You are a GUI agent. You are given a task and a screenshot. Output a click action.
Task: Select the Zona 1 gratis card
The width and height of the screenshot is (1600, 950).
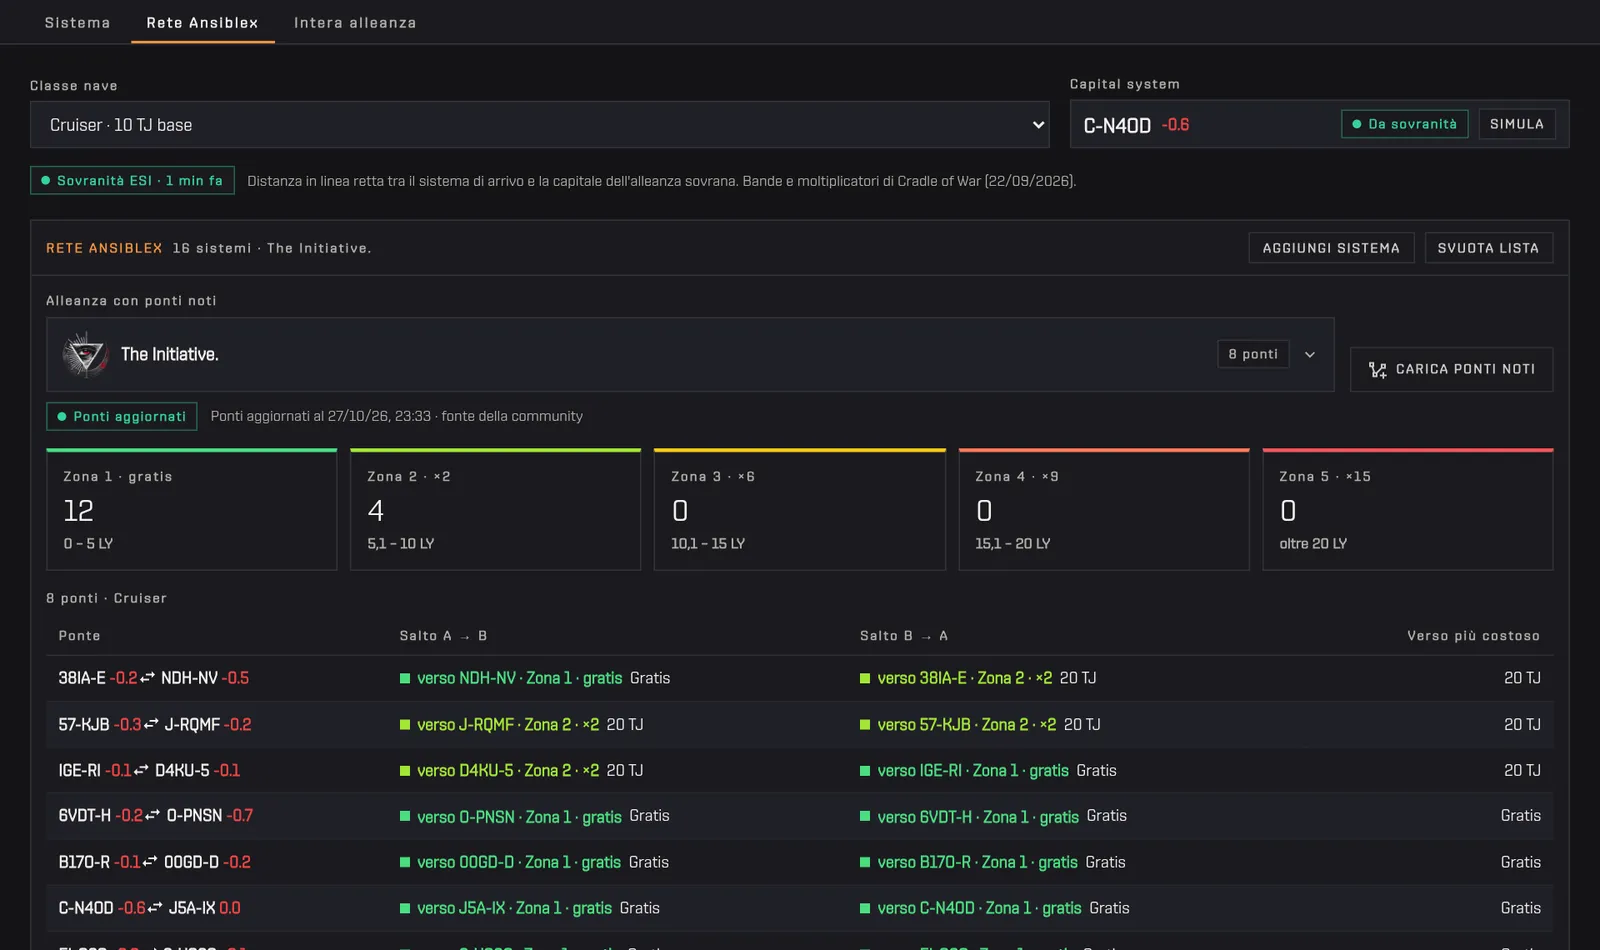(x=191, y=510)
